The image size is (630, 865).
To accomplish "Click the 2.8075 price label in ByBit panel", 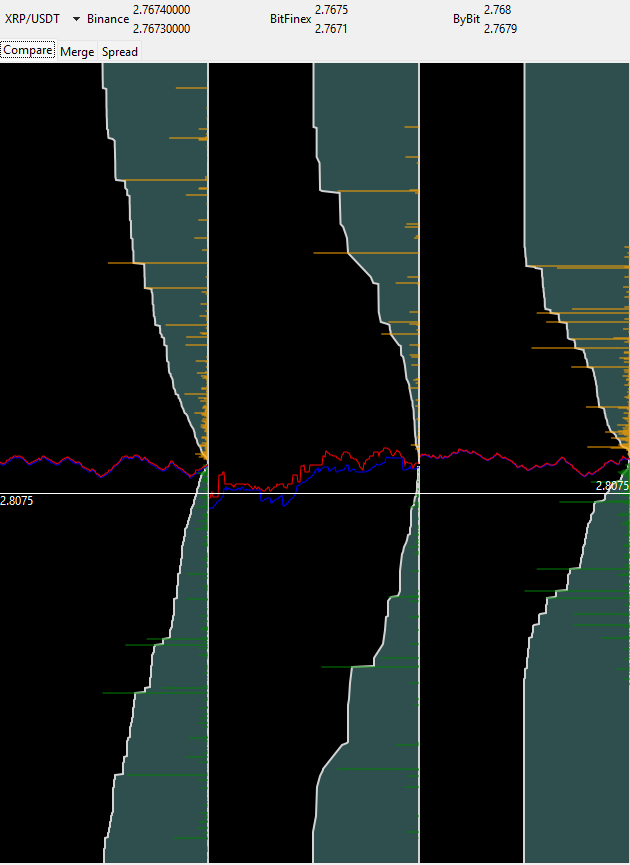I will pos(612,486).
